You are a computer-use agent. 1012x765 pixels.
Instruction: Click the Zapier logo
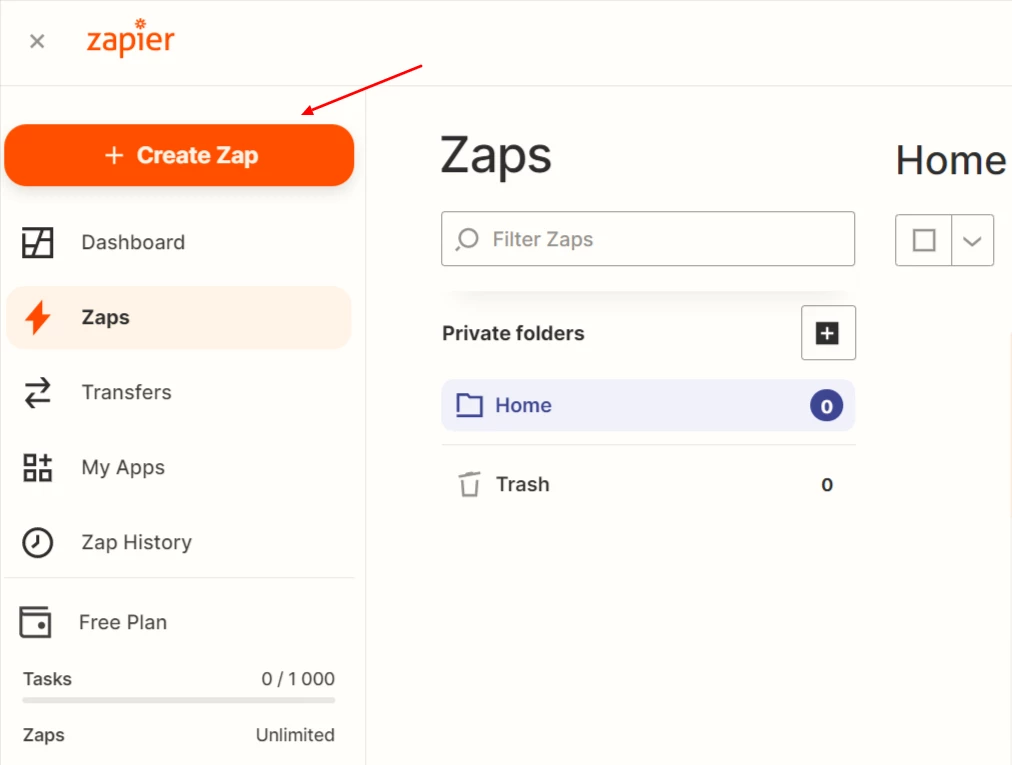coord(130,38)
